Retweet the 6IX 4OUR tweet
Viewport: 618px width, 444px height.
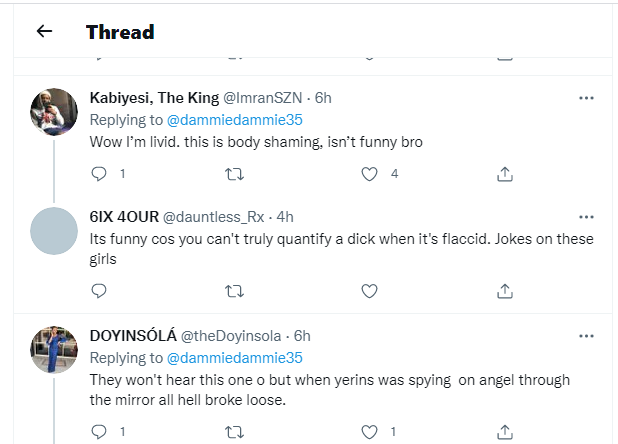pos(234,291)
